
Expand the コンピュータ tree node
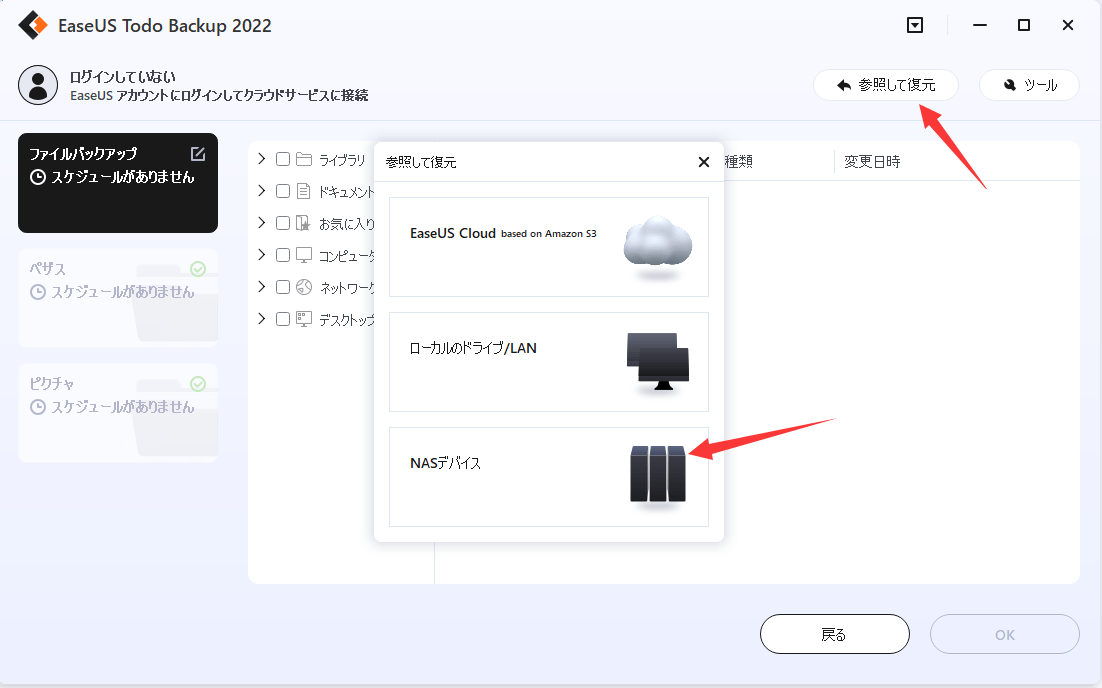261,254
